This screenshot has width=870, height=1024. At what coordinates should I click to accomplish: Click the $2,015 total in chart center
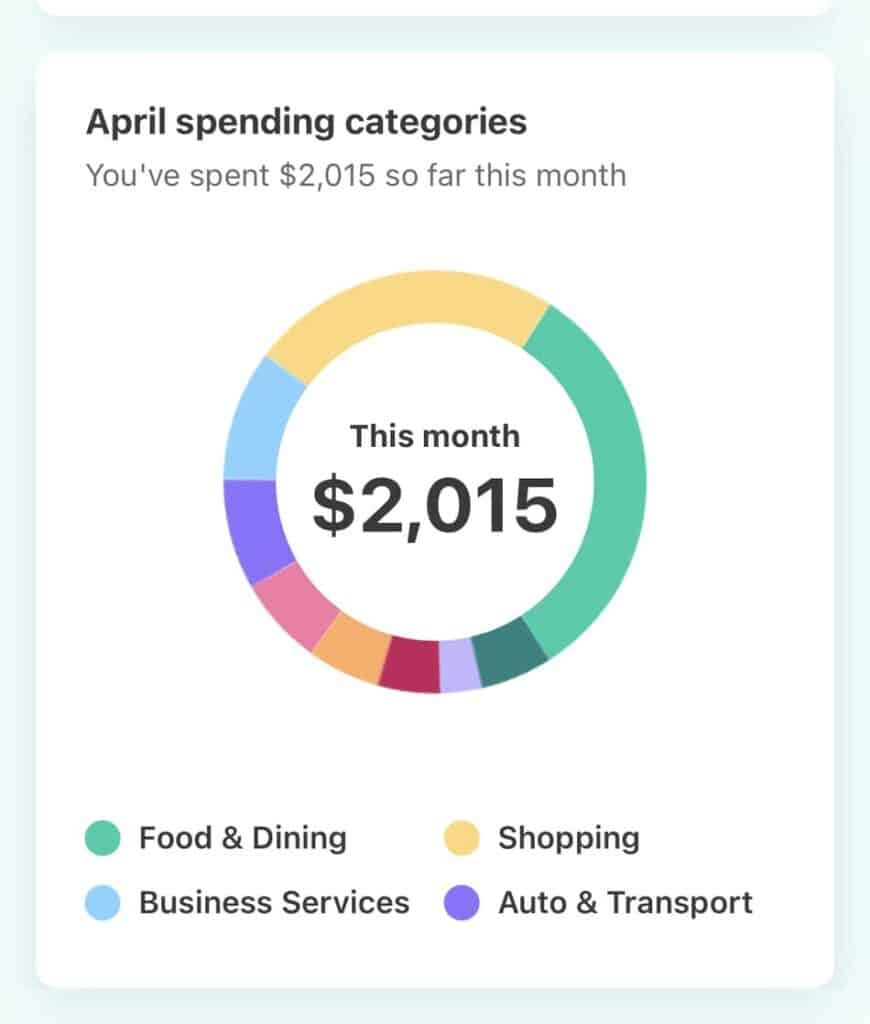pyautogui.click(x=435, y=506)
